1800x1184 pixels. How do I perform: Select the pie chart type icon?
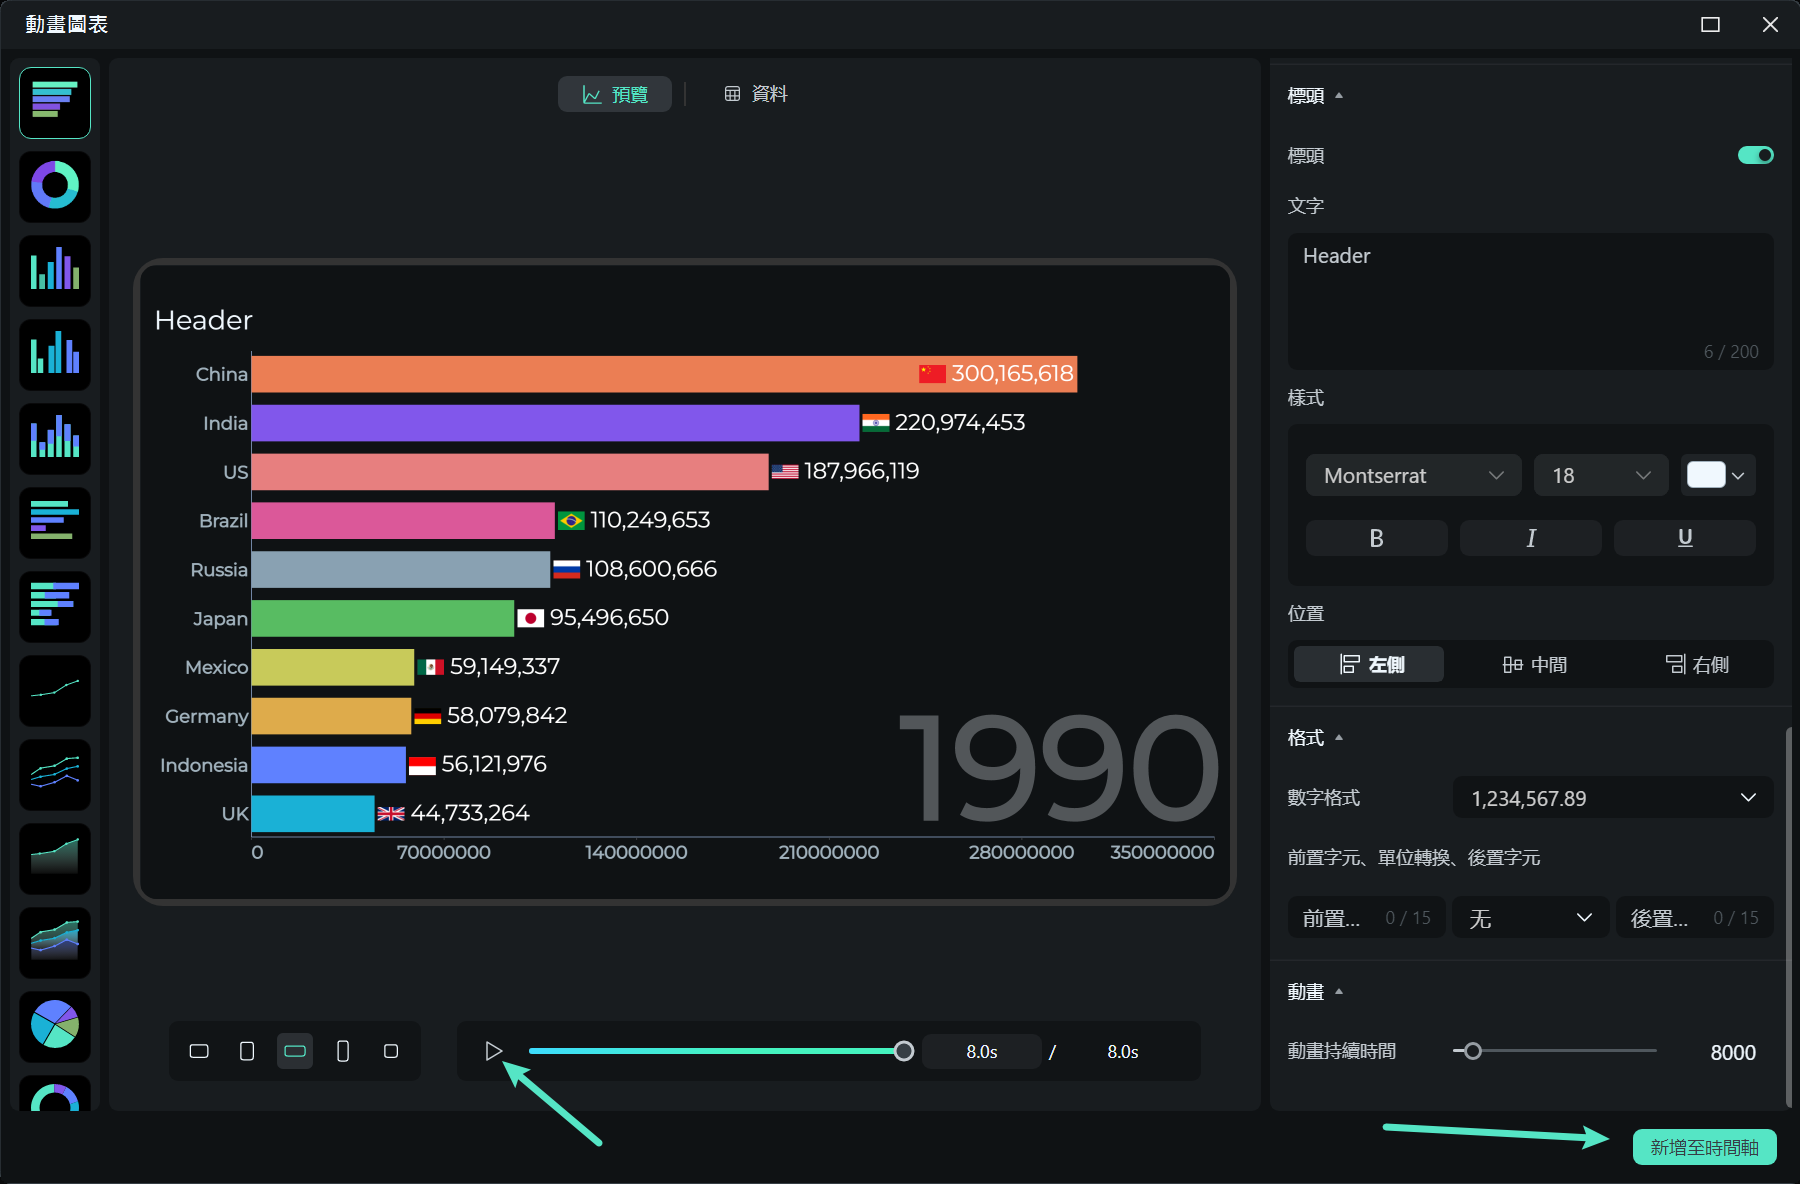tap(55, 1025)
